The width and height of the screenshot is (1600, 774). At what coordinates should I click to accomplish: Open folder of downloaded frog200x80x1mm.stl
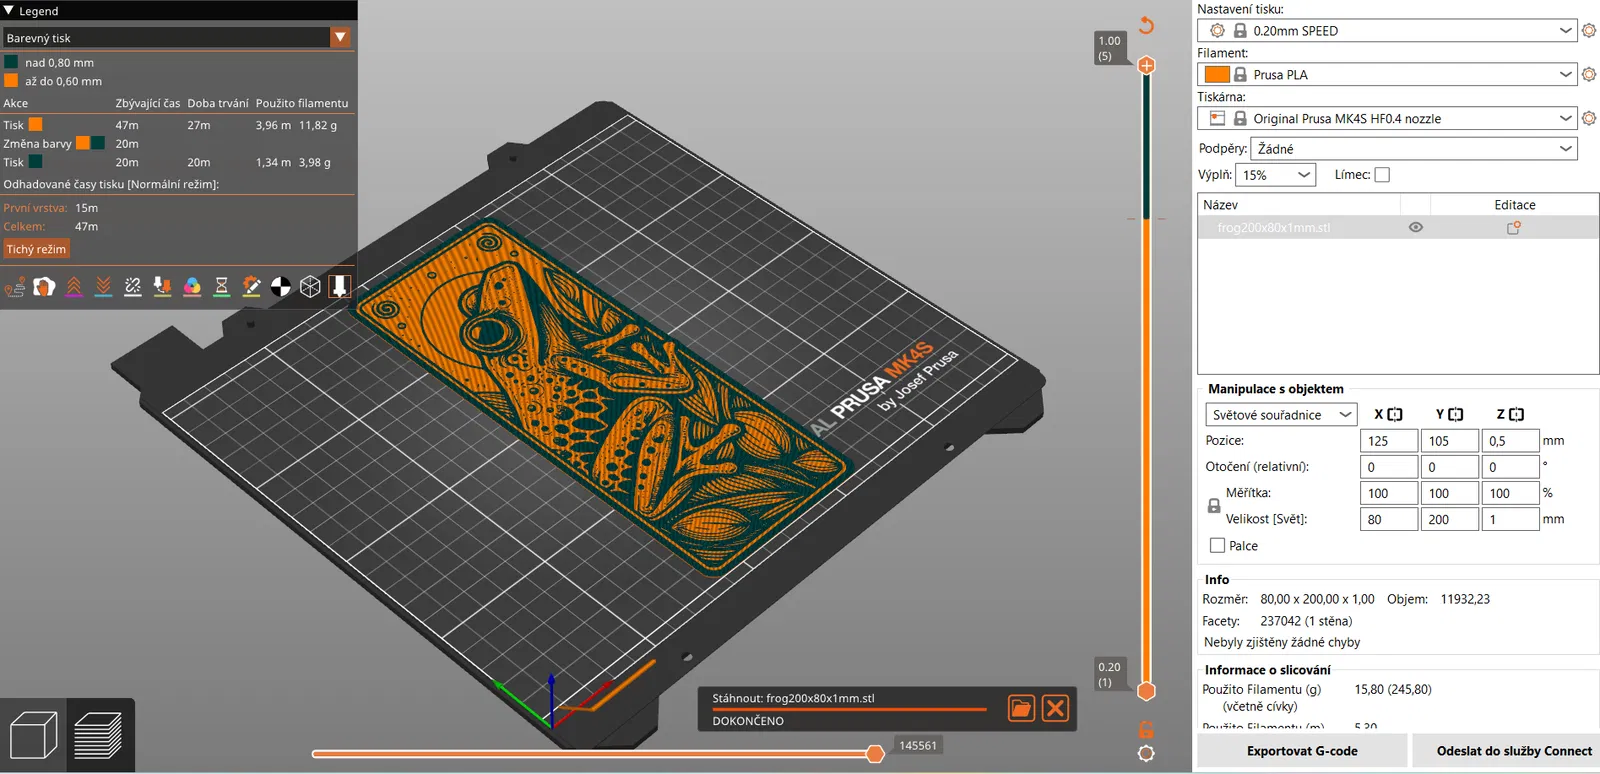point(1021,708)
